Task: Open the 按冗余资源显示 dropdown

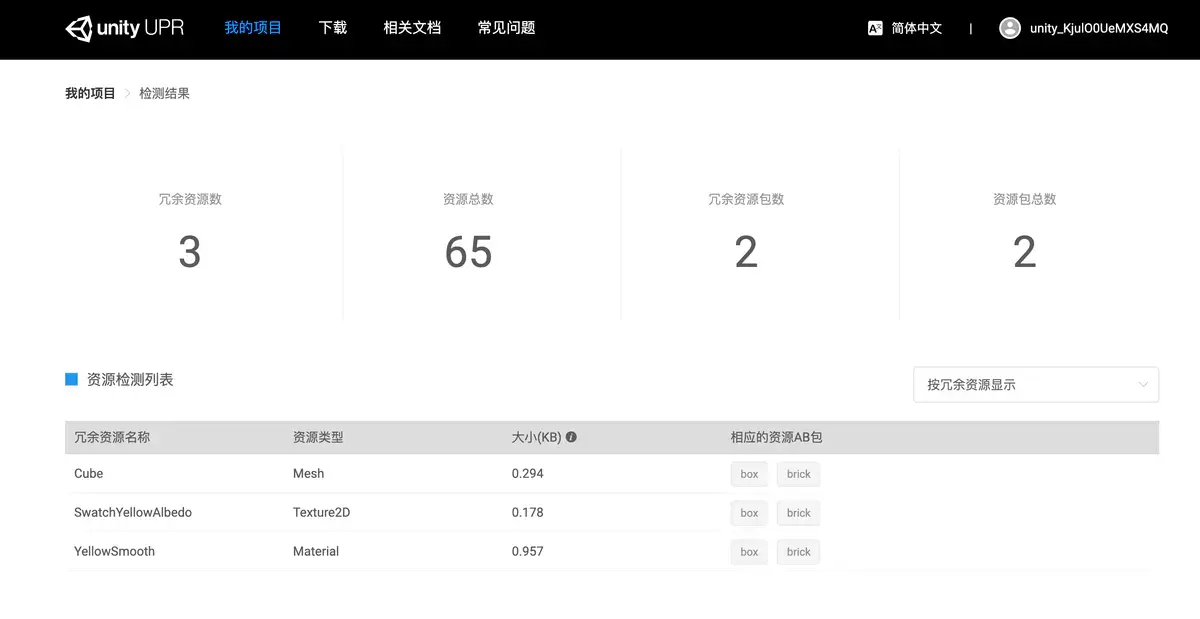Action: [x=1035, y=385]
